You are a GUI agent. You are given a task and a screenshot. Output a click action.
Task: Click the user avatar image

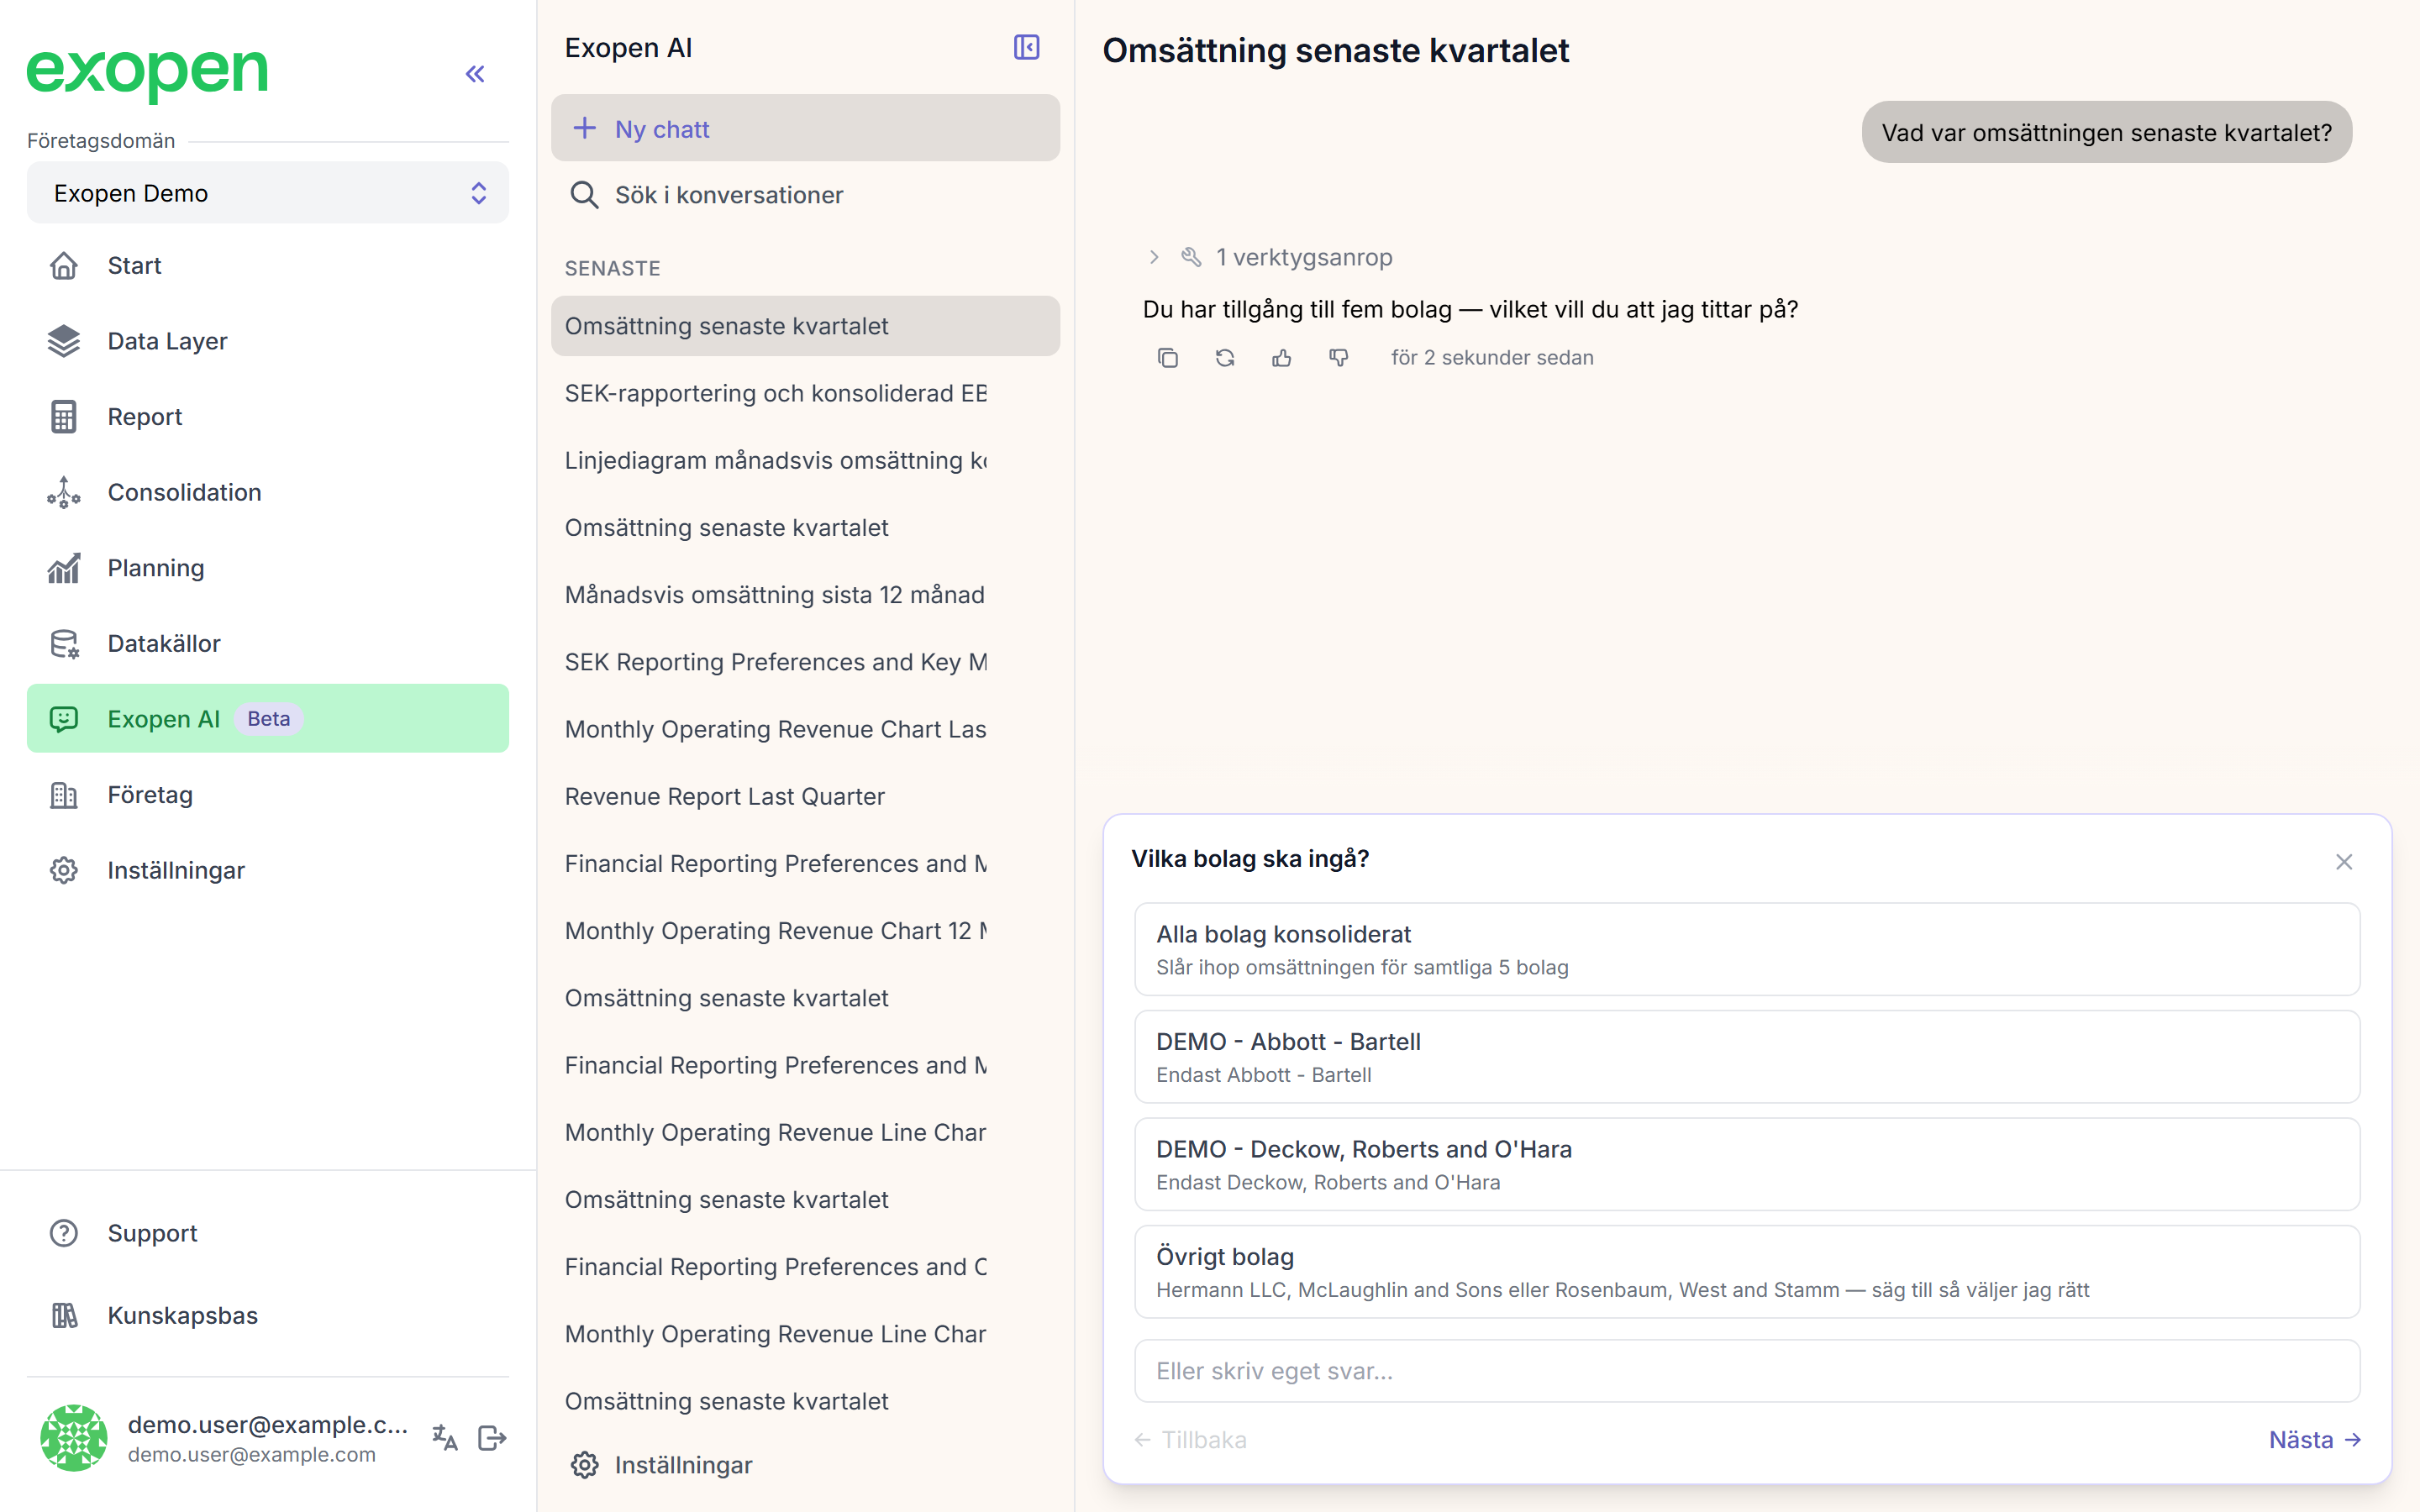point(73,1437)
